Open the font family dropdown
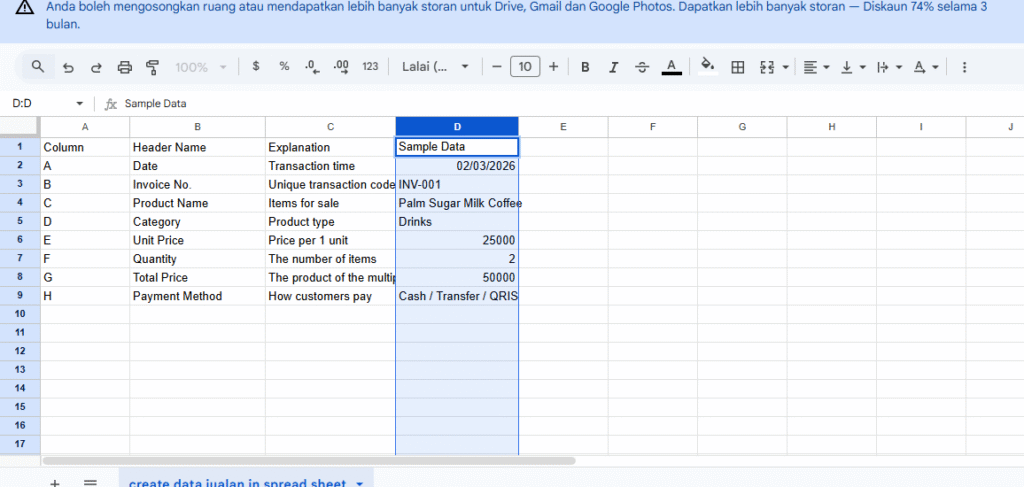Screen dimensions: 1024x487 point(436,67)
